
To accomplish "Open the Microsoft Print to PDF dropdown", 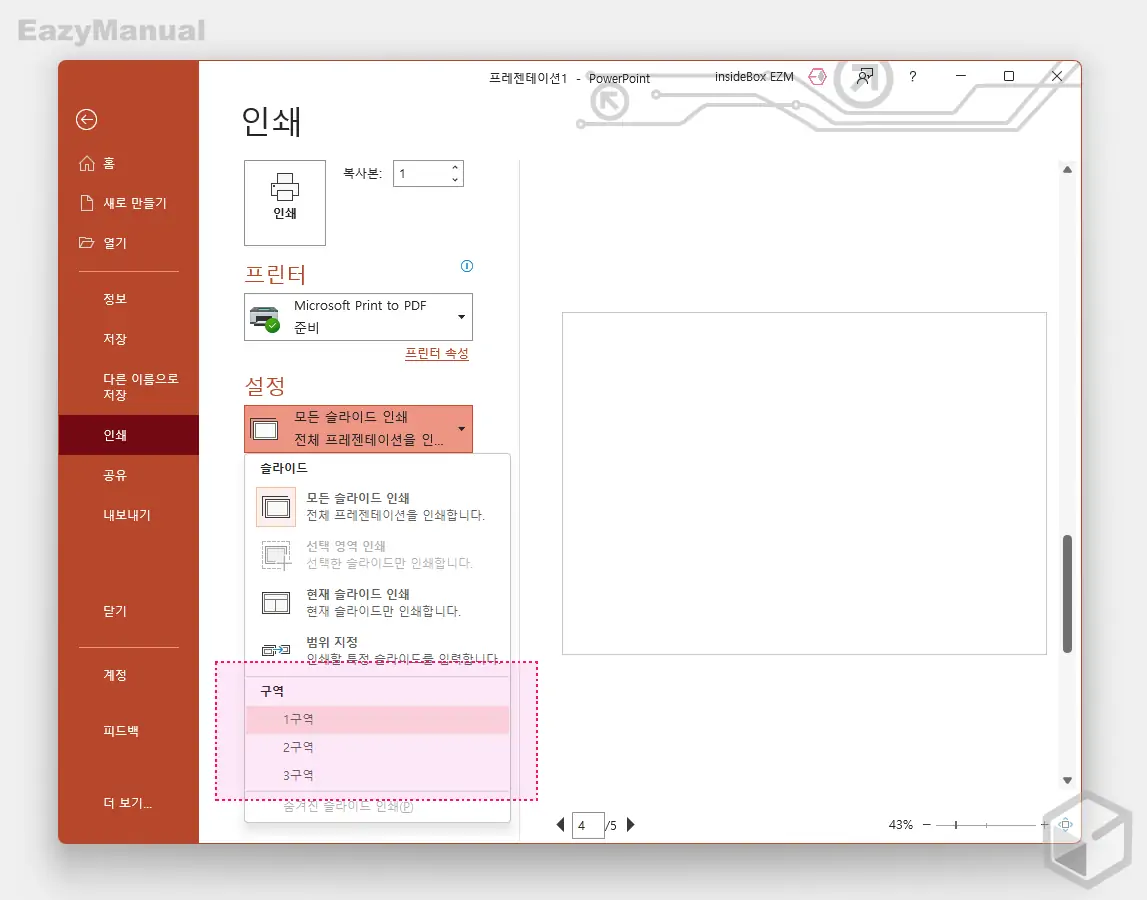I will coord(358,317).
